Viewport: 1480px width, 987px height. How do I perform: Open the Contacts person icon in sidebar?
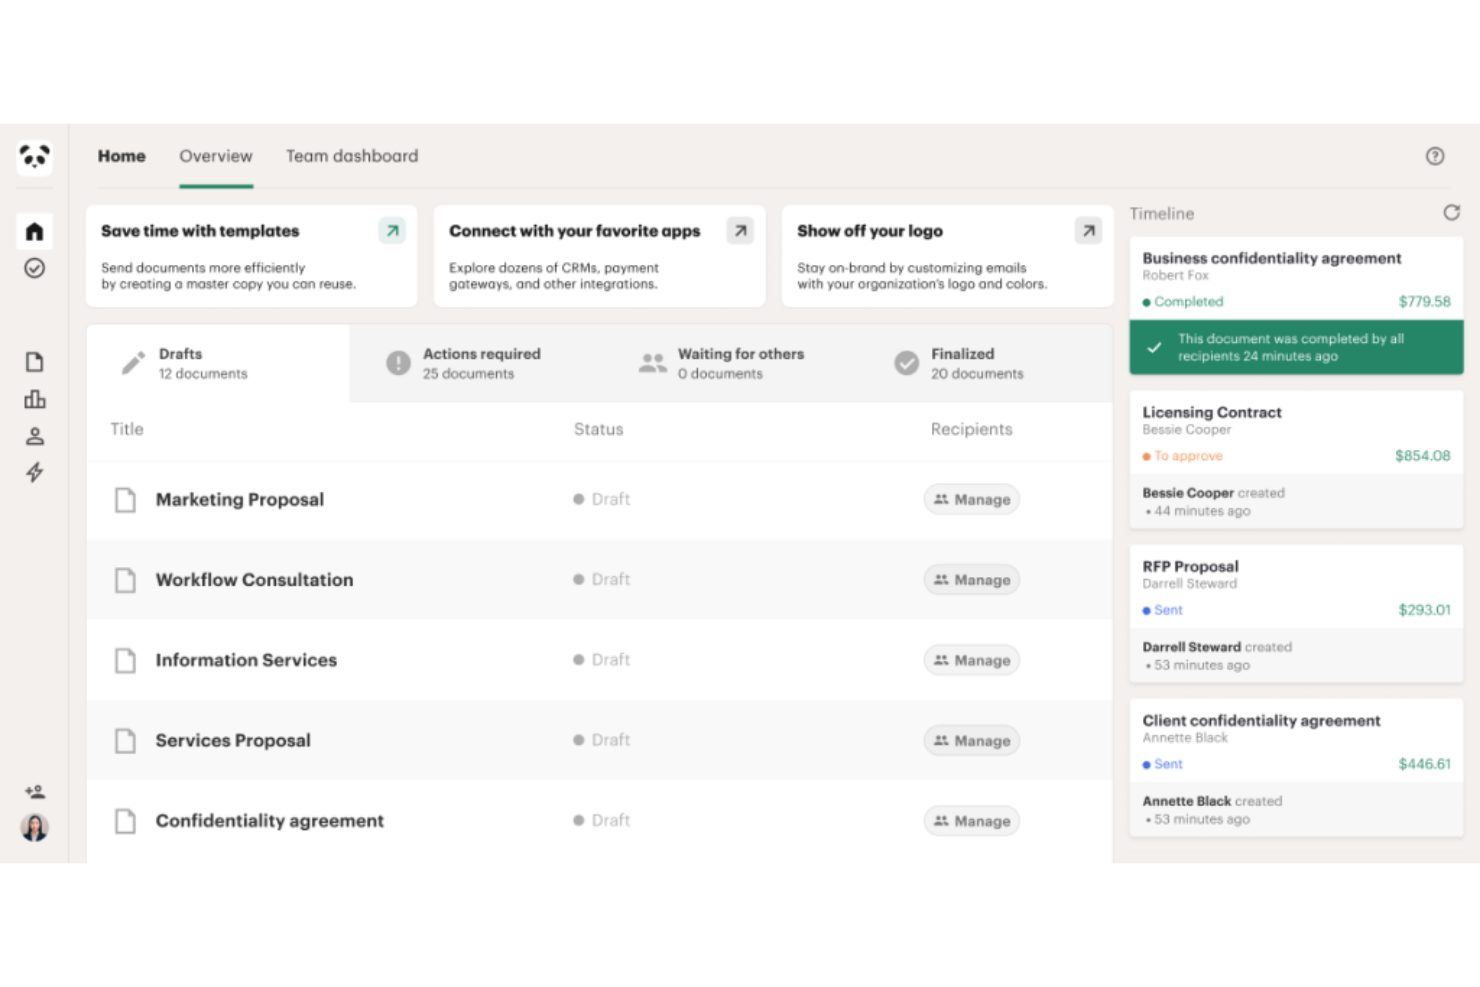point(34,435)
